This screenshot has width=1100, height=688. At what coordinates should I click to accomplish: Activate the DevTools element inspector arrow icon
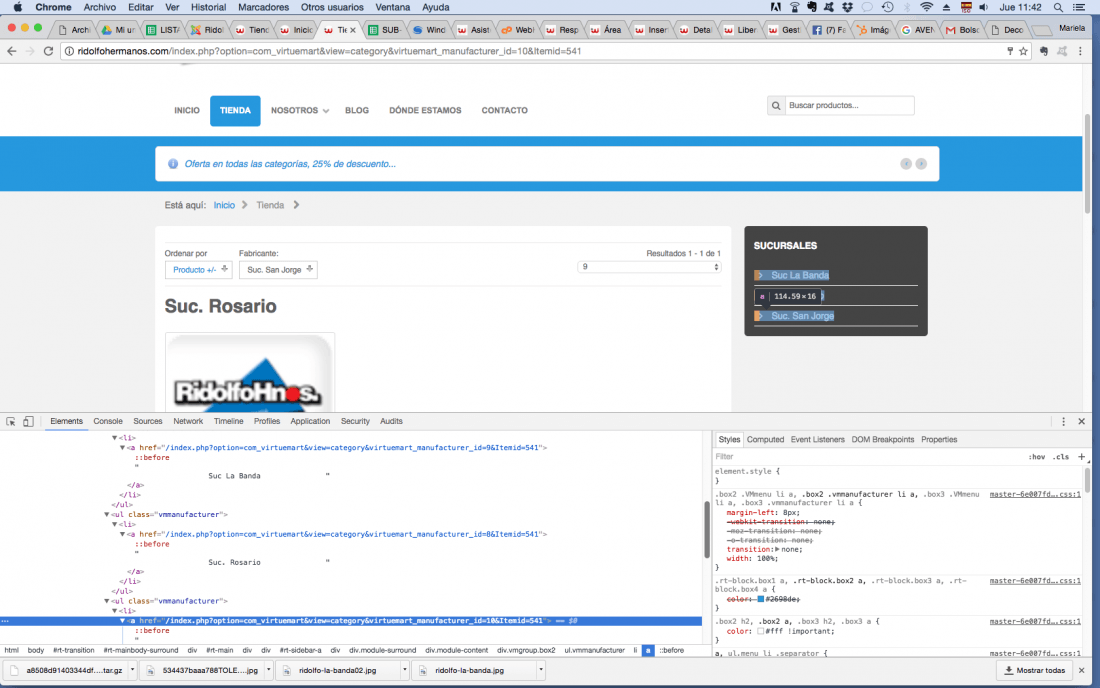[11, 421]
